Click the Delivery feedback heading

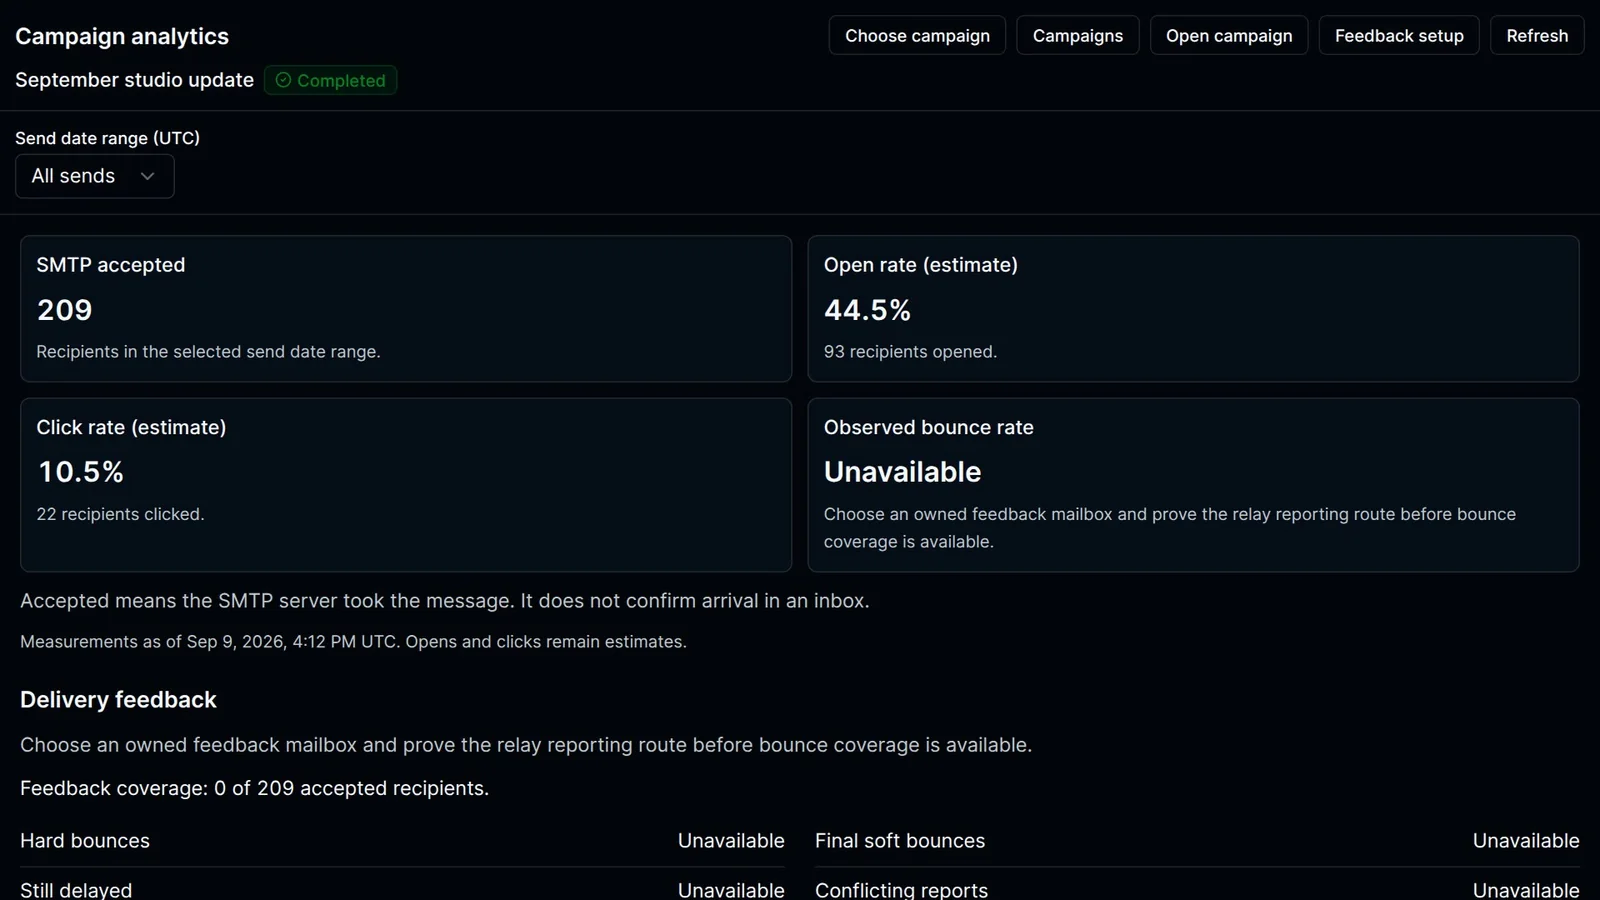click(x=118, y=700)
